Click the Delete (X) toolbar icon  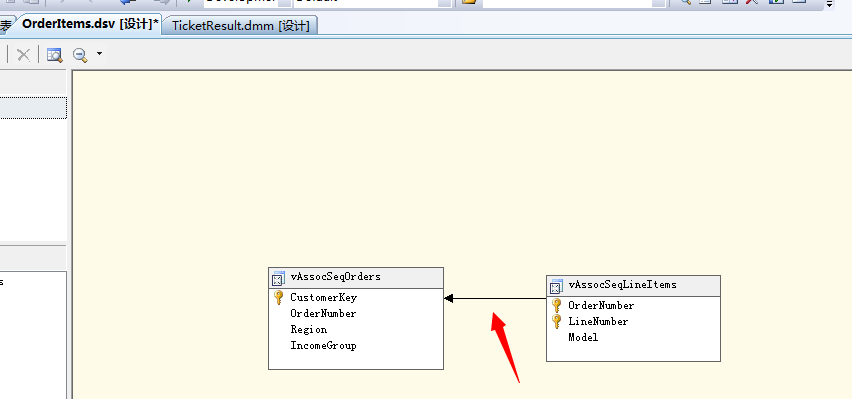coord(23,55)
